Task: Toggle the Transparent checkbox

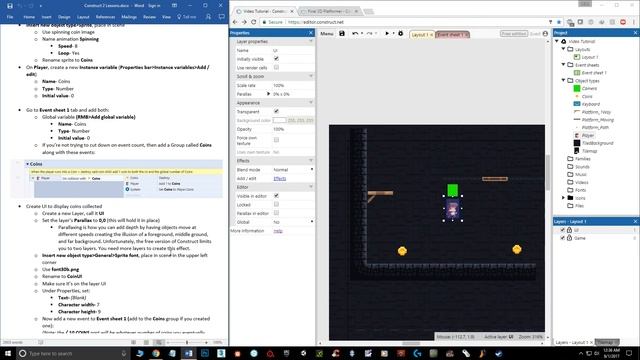Action: [276, 111]
